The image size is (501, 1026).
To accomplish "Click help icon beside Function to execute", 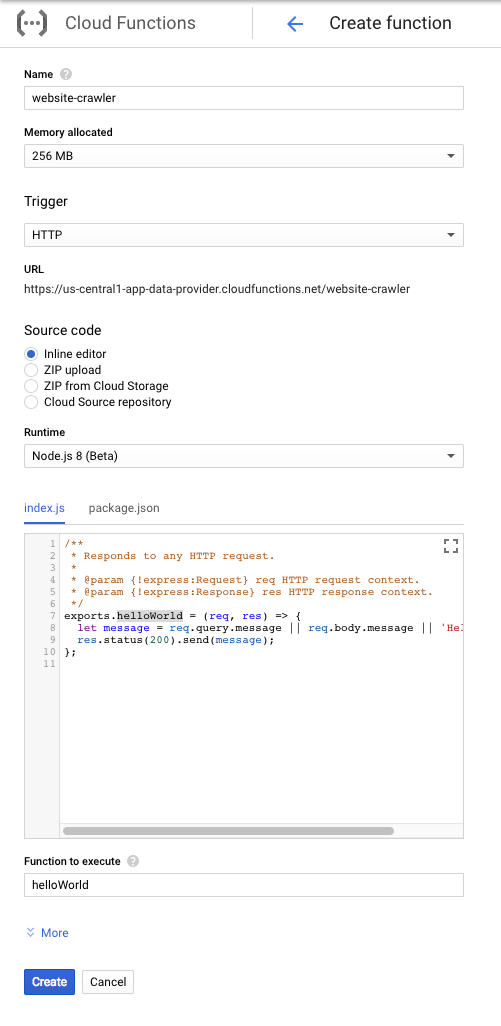I will tap(133, 861).
